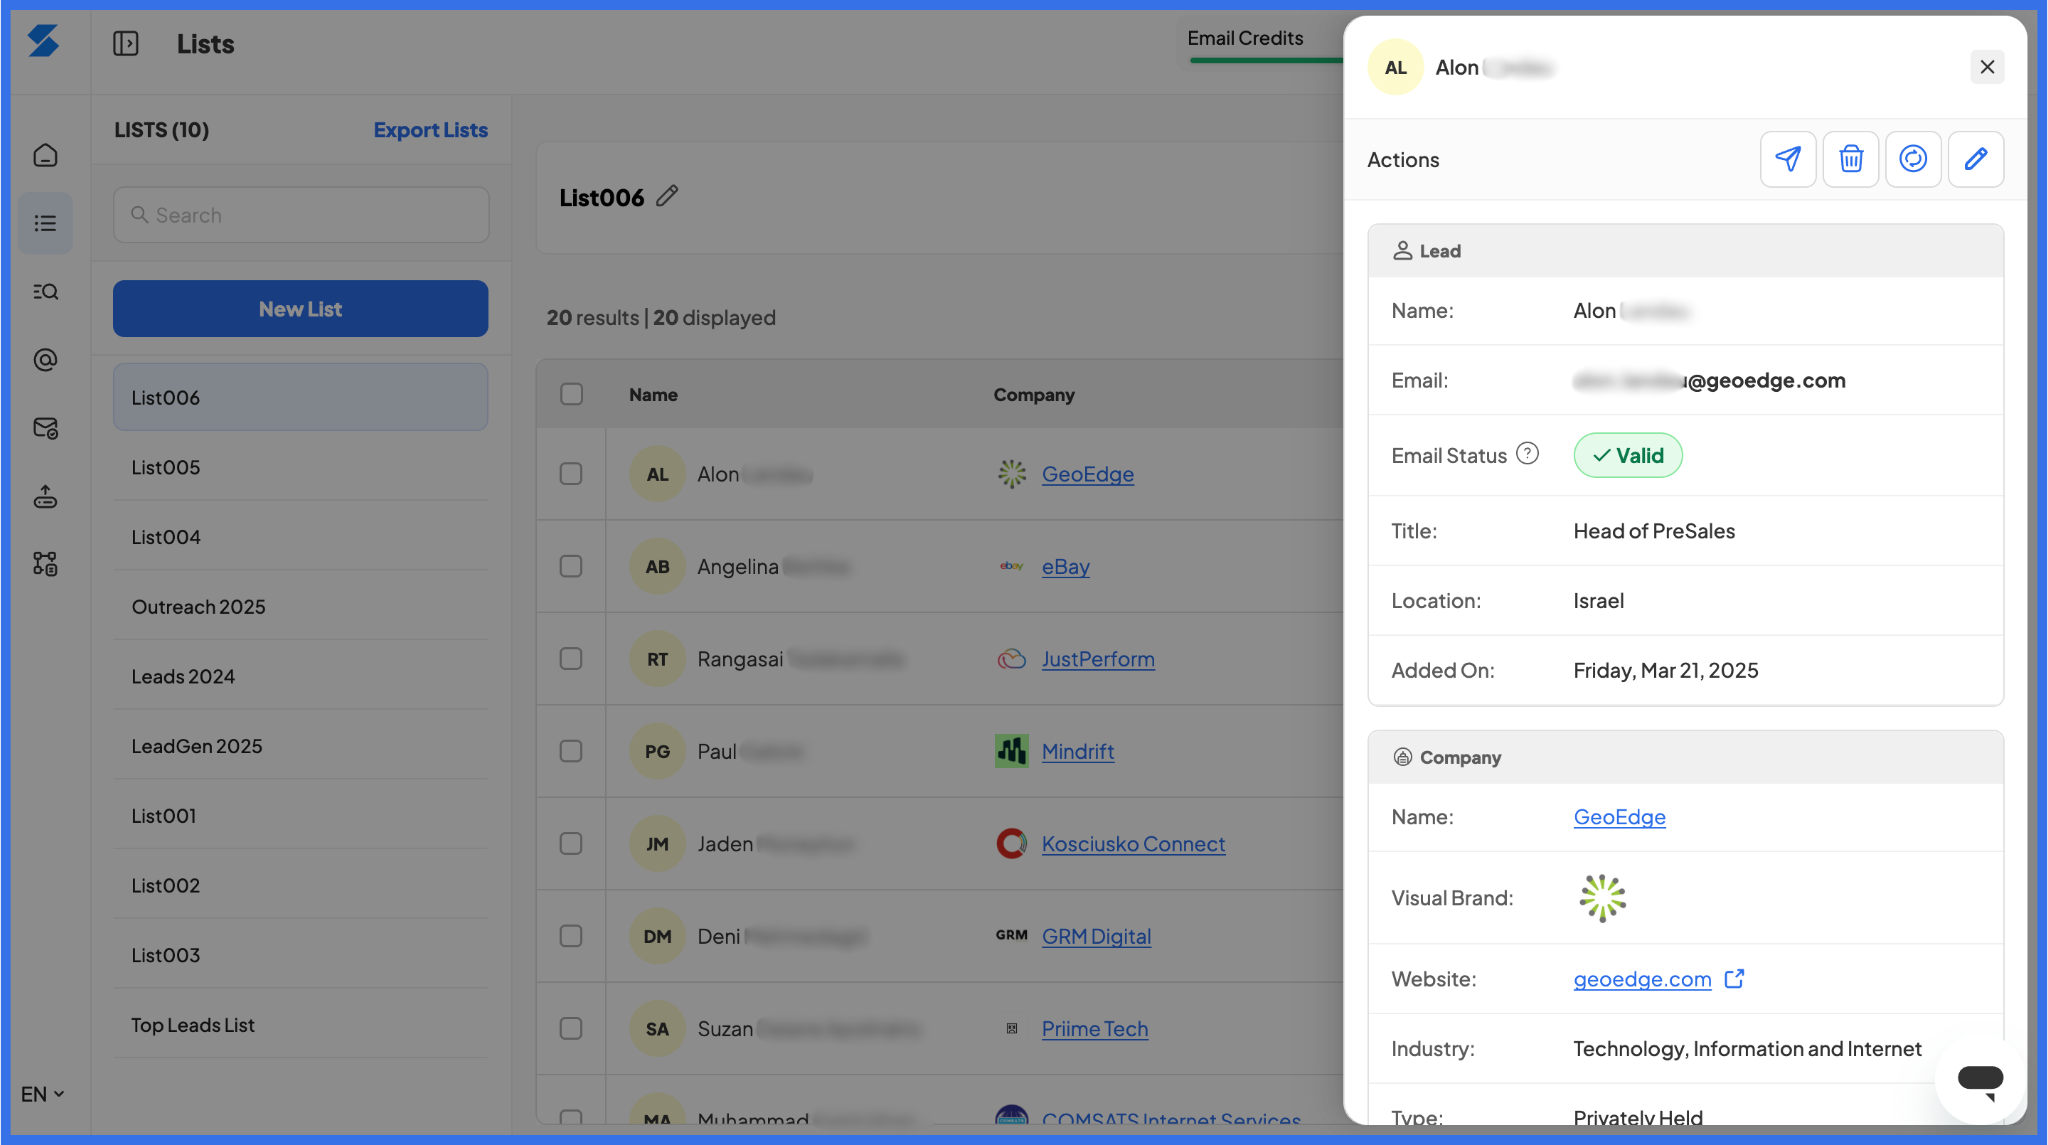Screen dimensions: 2048x1145
Task: Open the integrations sidebar icon
Action: point(45,563)
